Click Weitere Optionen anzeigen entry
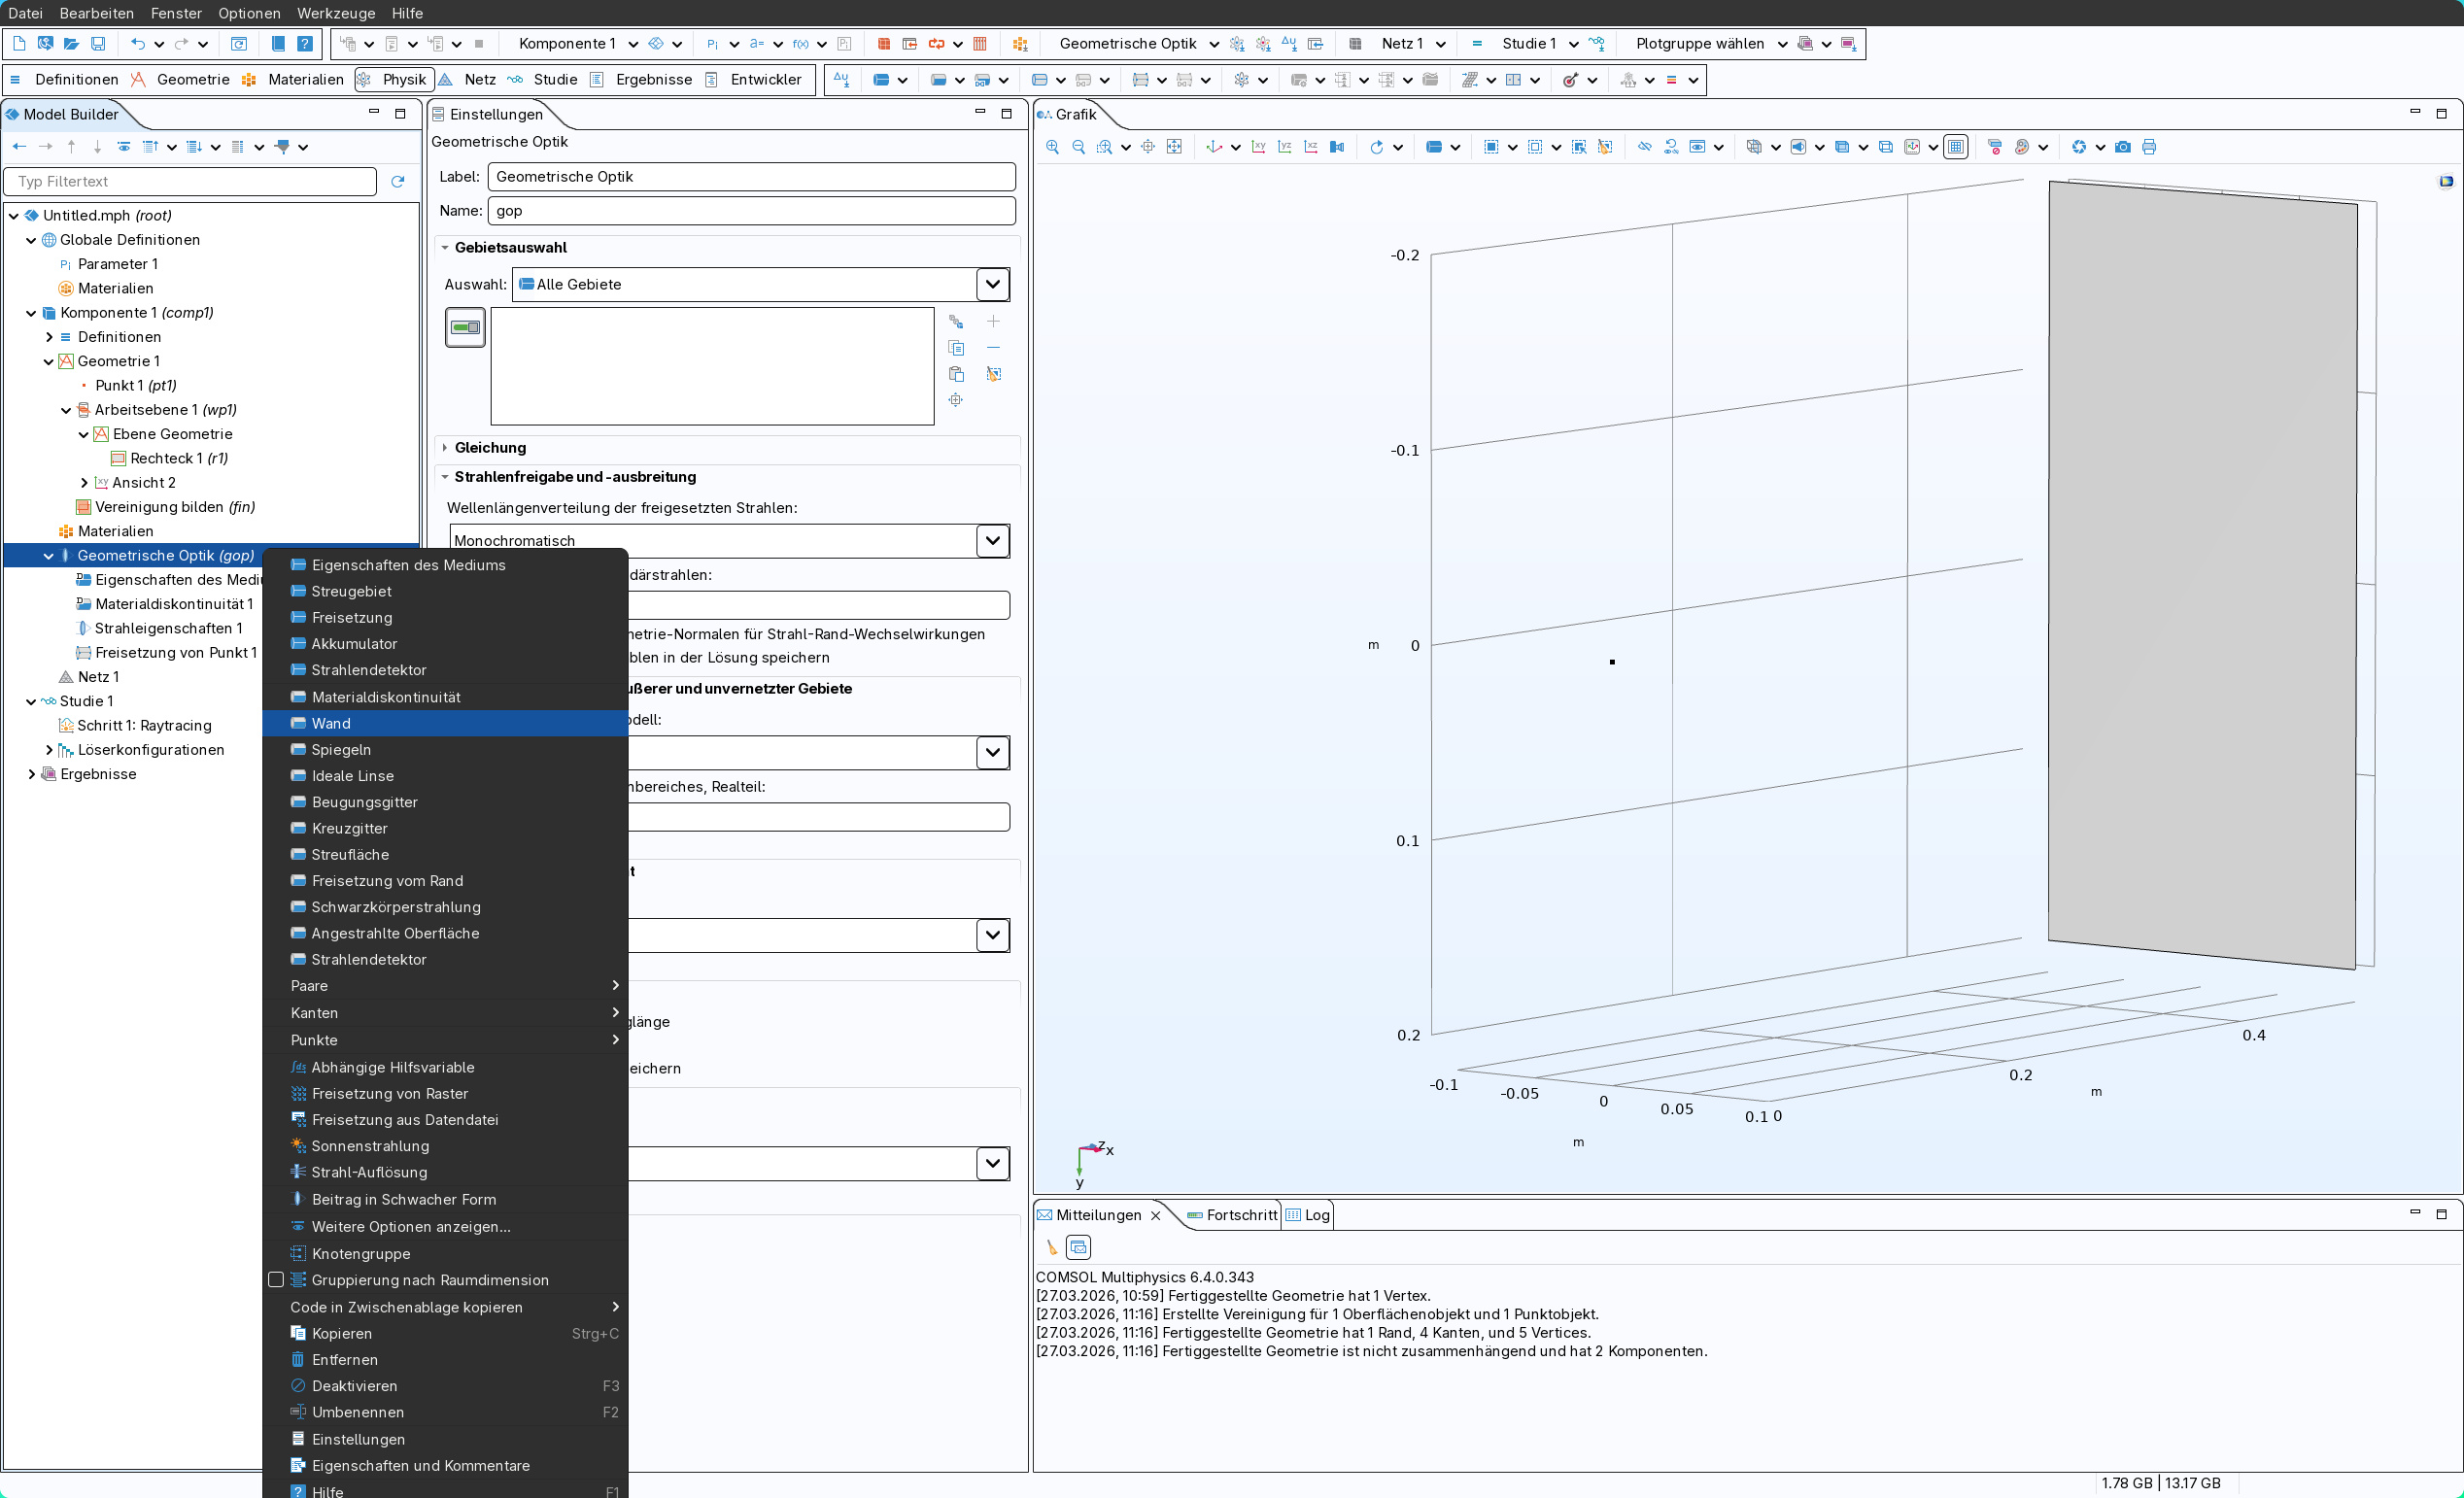 pos(410,1226)
